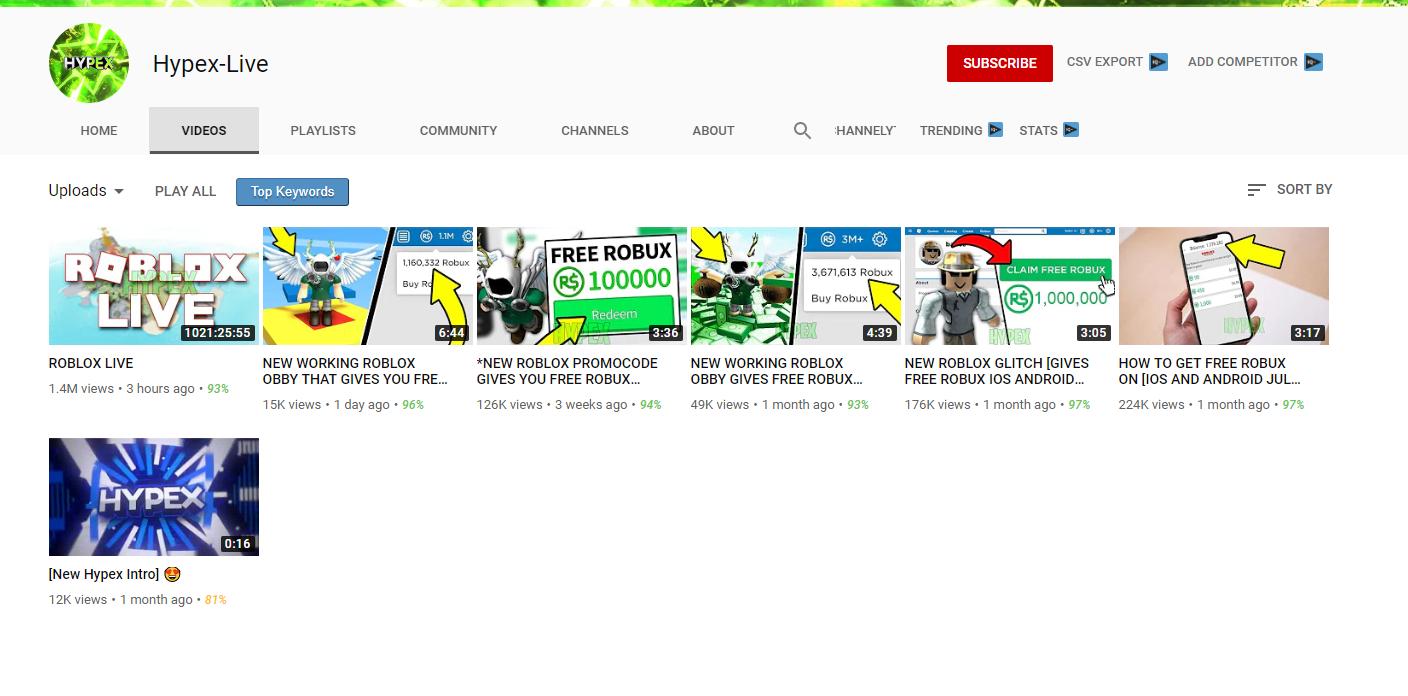The image size is (1408, 696).
Task: Click '15K views • 1 day ago' text
Action: pyautogui.click(x=326, y=404)
